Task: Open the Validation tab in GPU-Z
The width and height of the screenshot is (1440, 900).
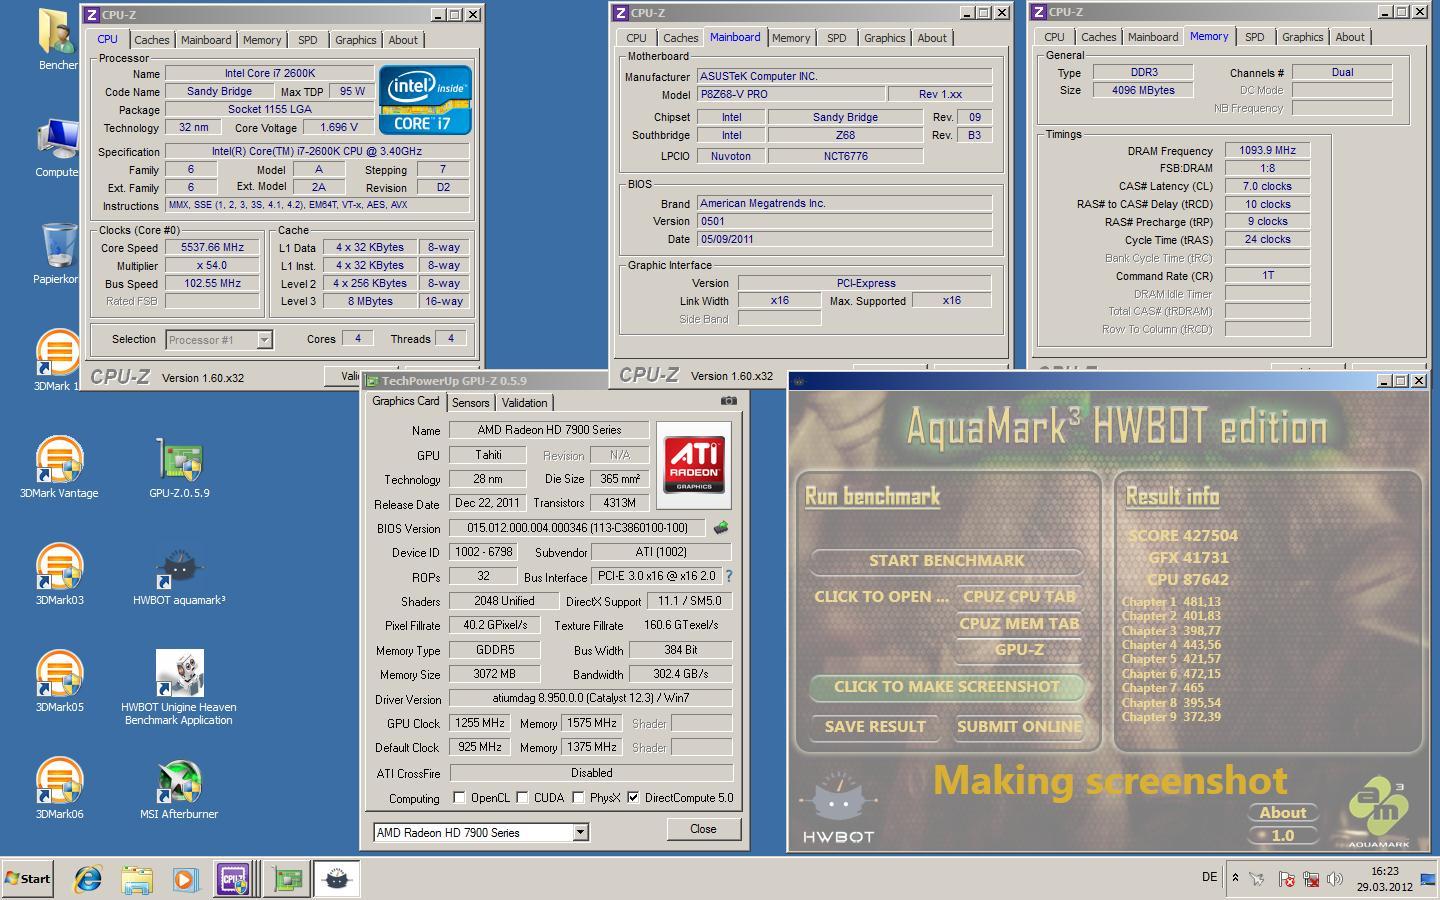Action: [525, 403]
